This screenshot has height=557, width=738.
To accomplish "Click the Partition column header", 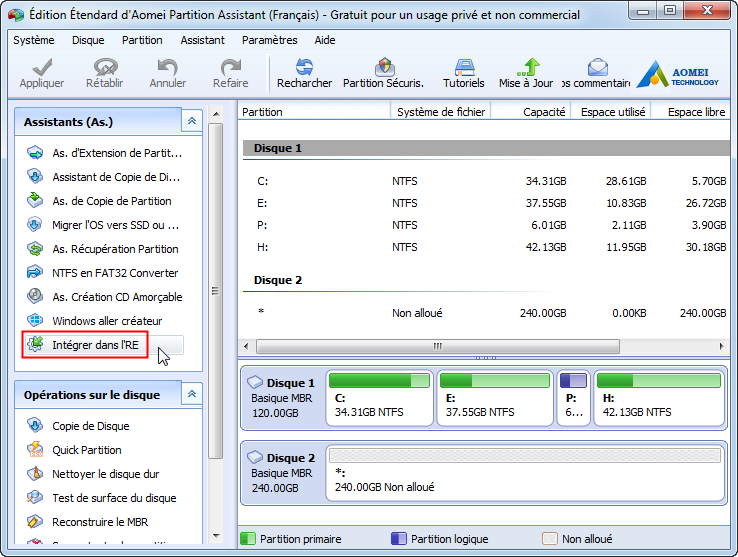I will click(314, 112).
